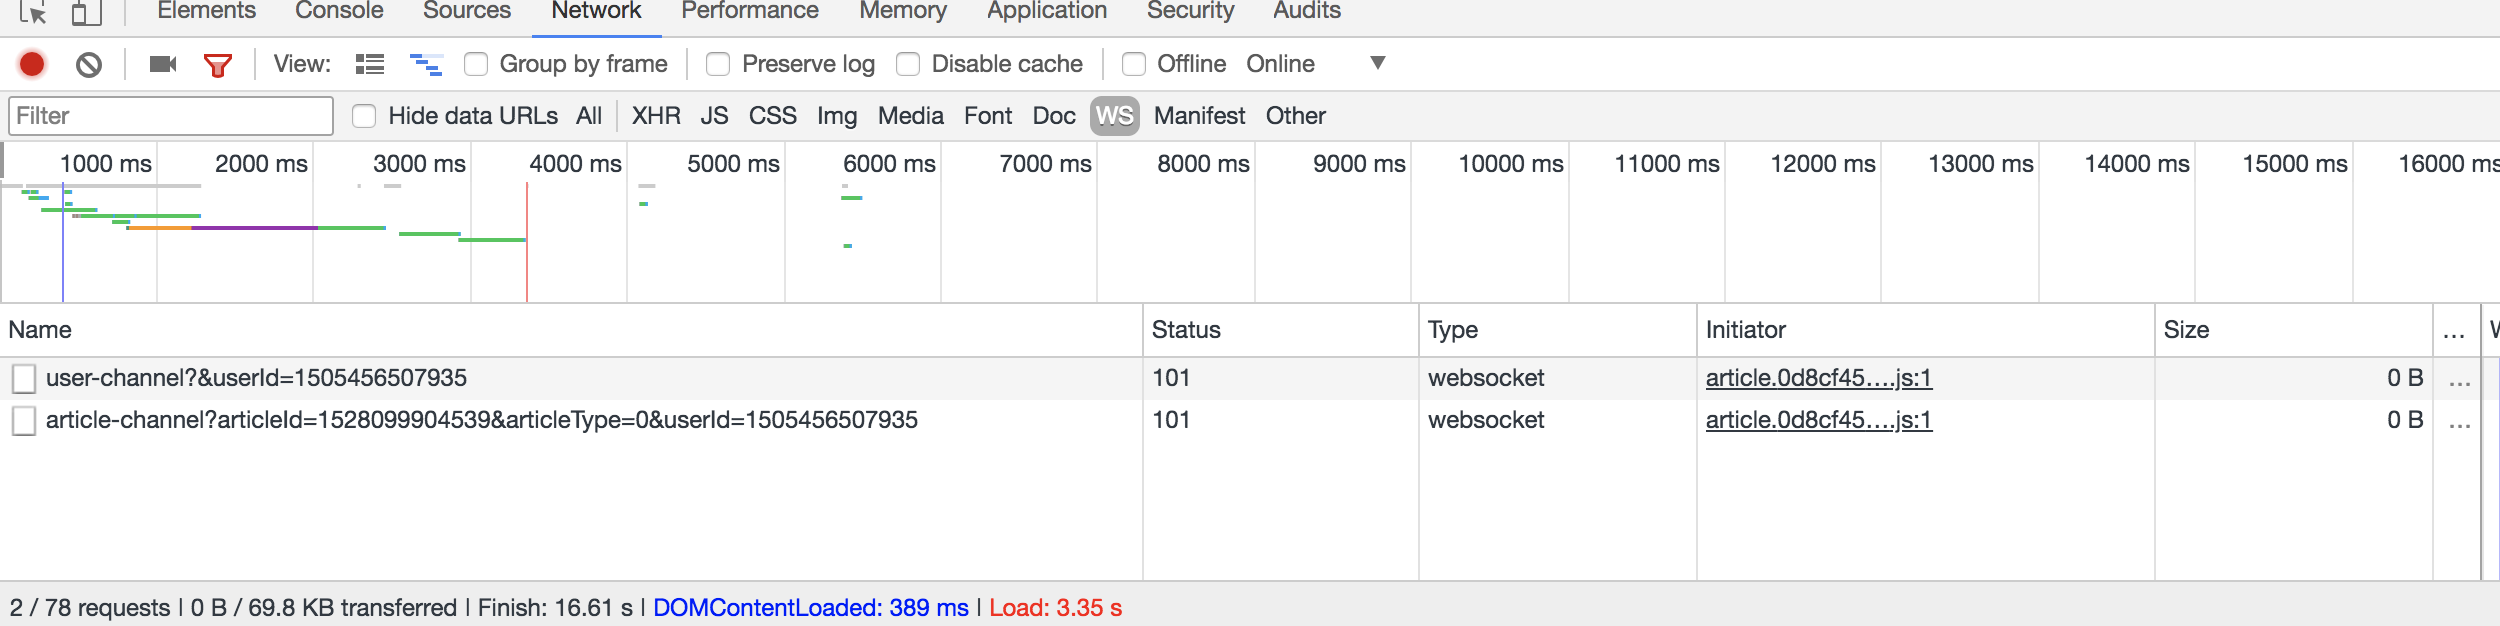Click the inspect element cursor icon

32,12
